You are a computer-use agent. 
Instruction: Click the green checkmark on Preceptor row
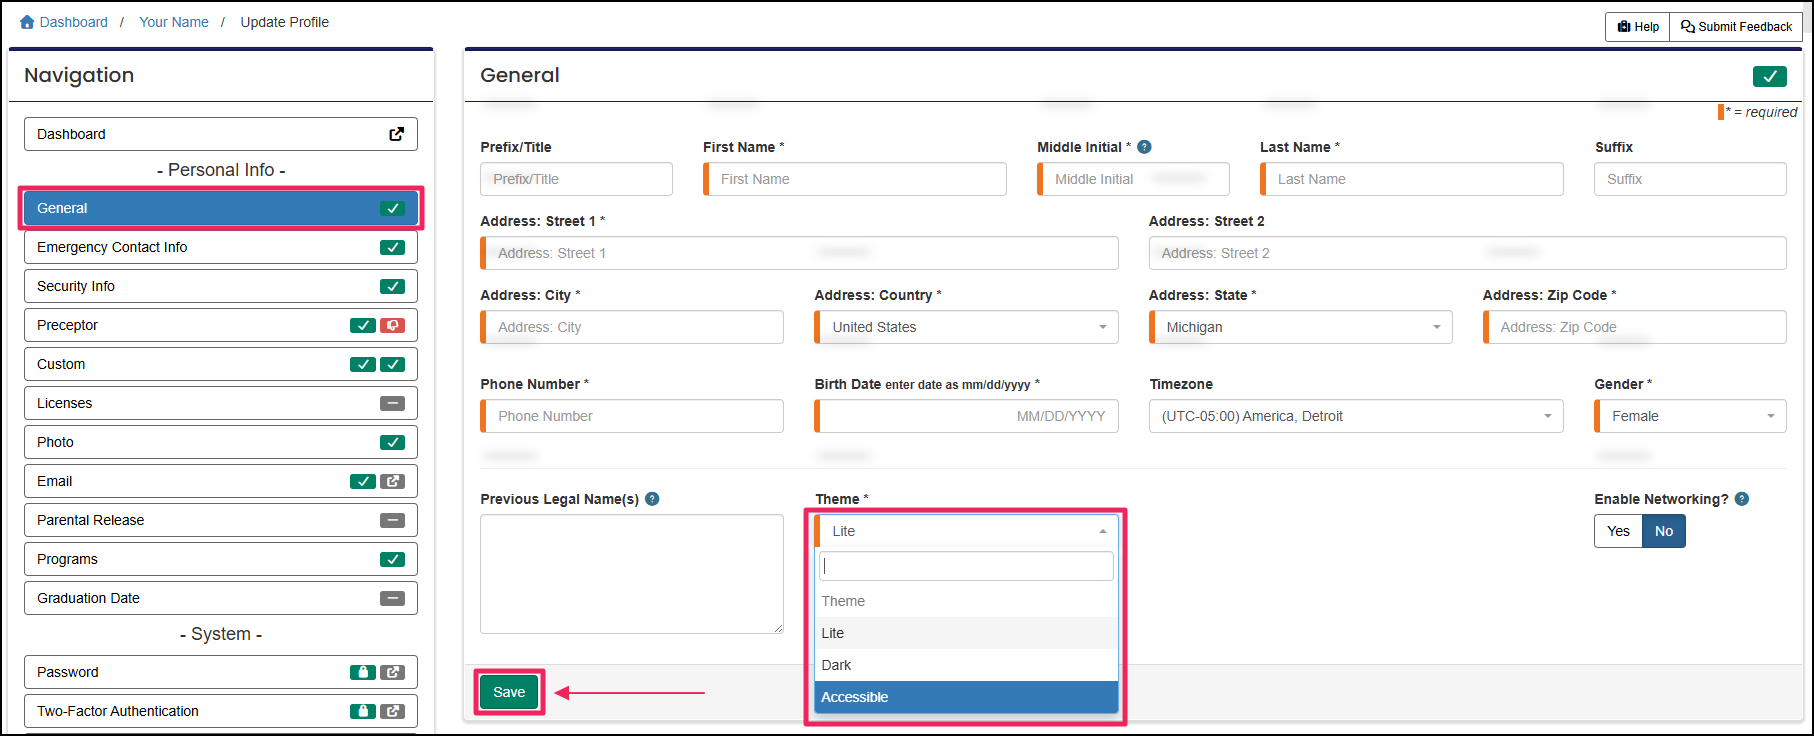click(x=362, y=325)
